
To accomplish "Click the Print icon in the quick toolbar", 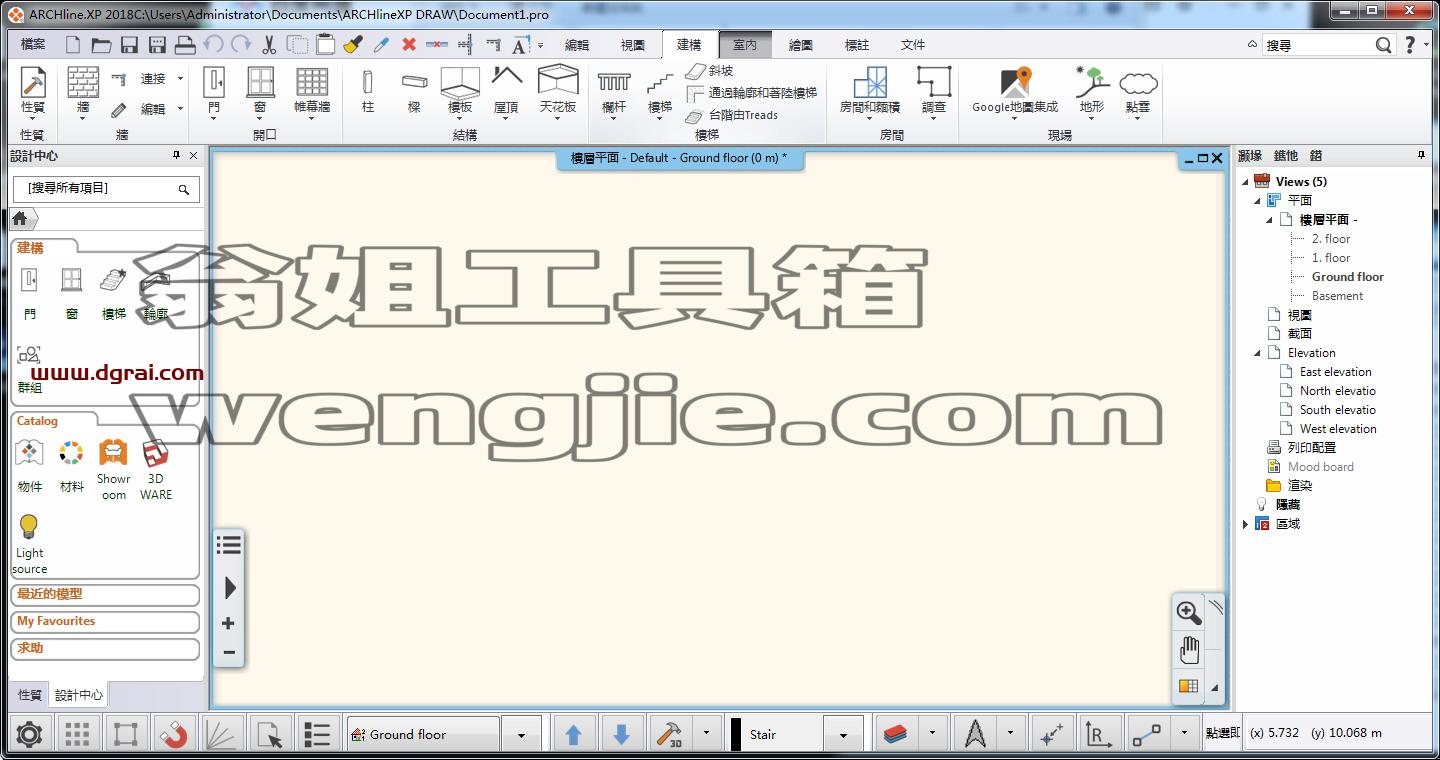I will click(185, 45).
